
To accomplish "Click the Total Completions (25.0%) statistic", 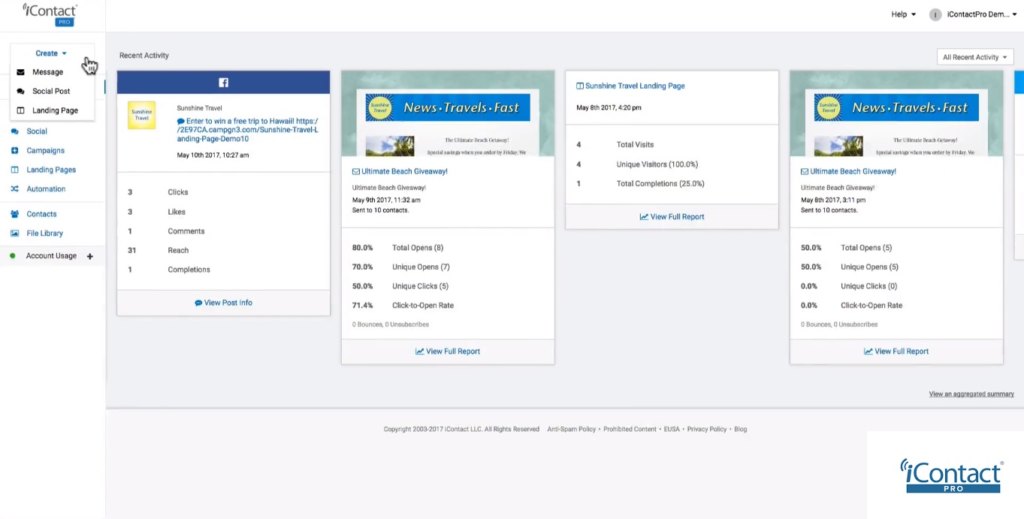I will click(x=660, y=184).
